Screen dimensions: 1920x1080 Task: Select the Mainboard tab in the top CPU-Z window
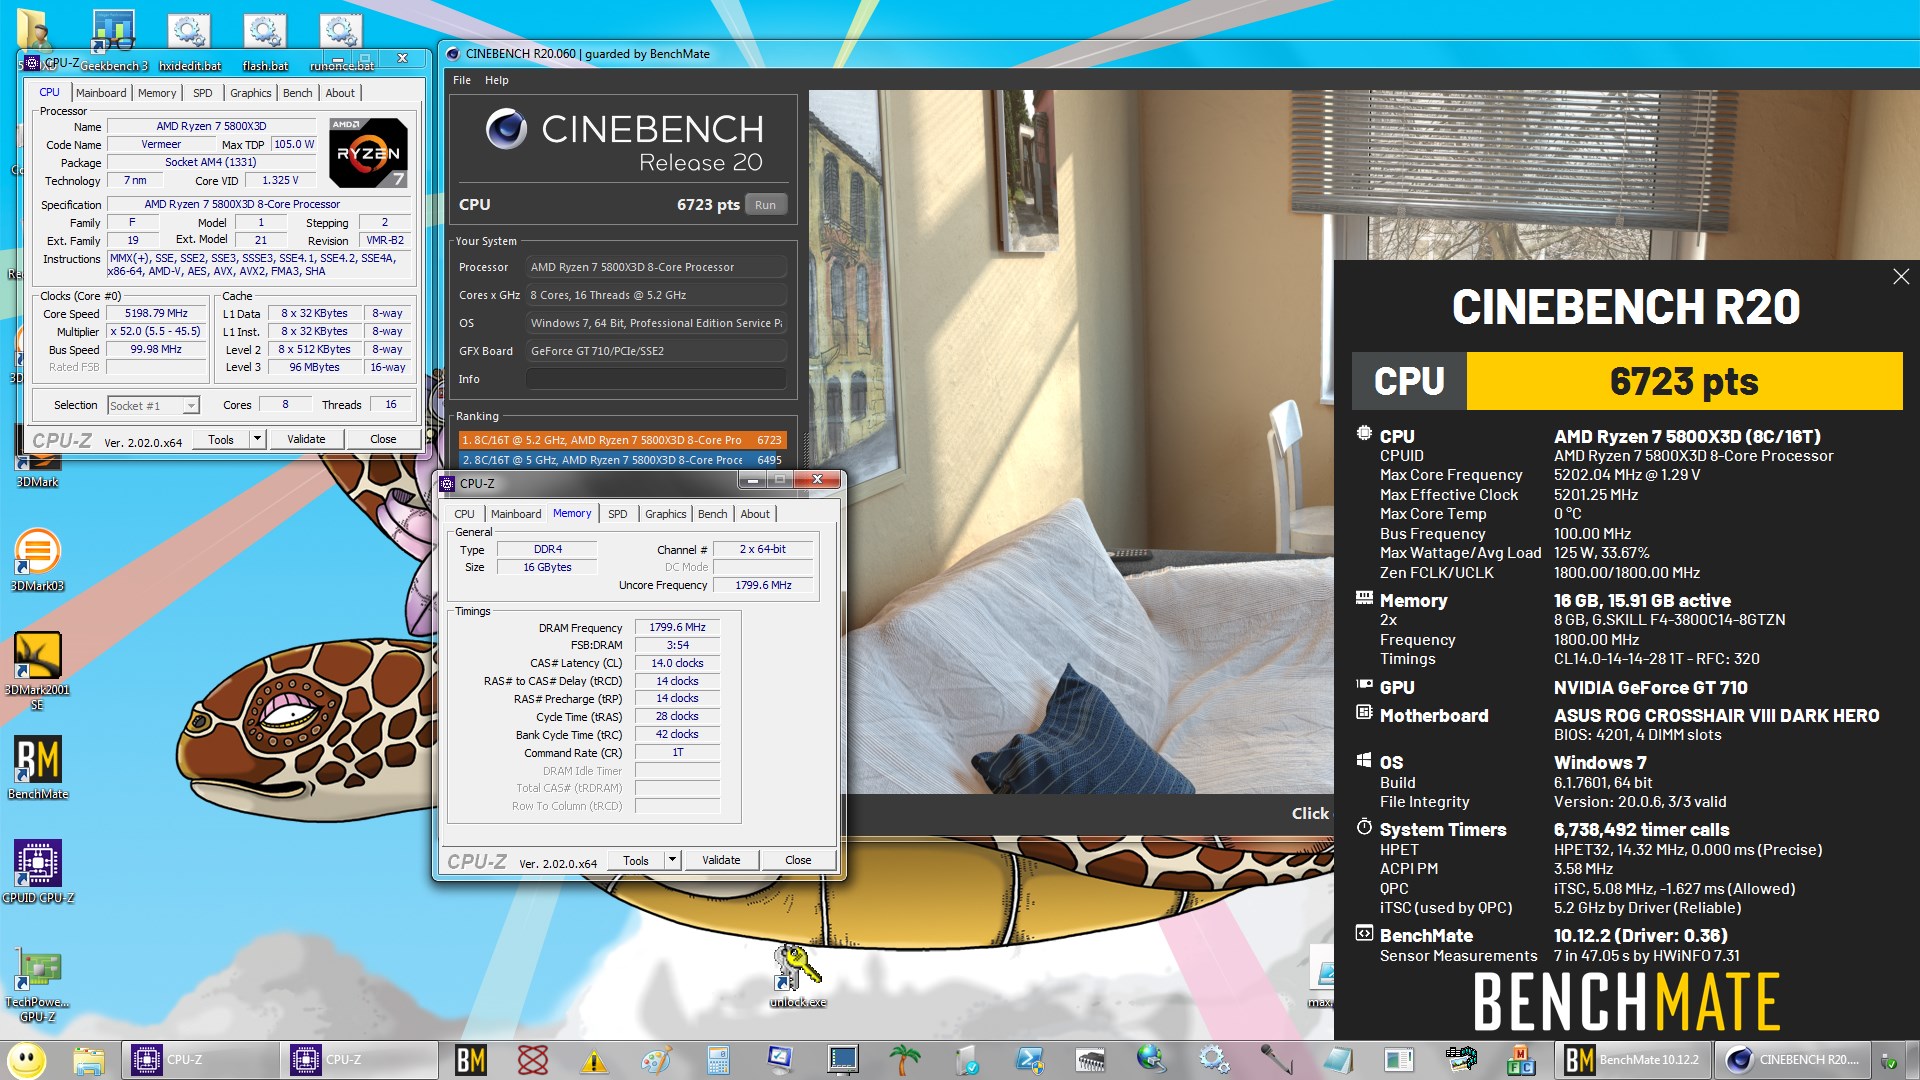click(101, 93)
